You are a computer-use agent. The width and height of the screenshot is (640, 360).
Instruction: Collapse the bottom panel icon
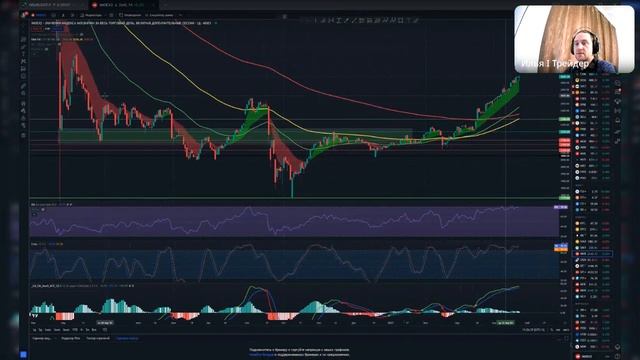click(558, 339)
